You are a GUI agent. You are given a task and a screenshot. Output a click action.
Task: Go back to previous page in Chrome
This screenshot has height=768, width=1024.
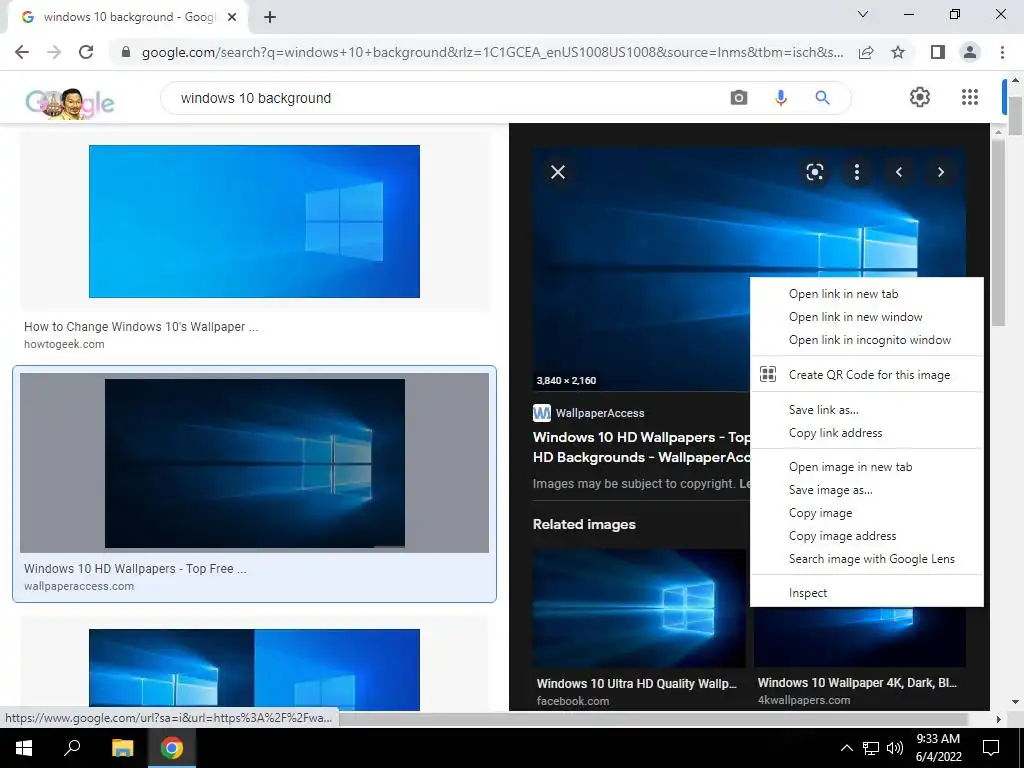click(22, 52)
